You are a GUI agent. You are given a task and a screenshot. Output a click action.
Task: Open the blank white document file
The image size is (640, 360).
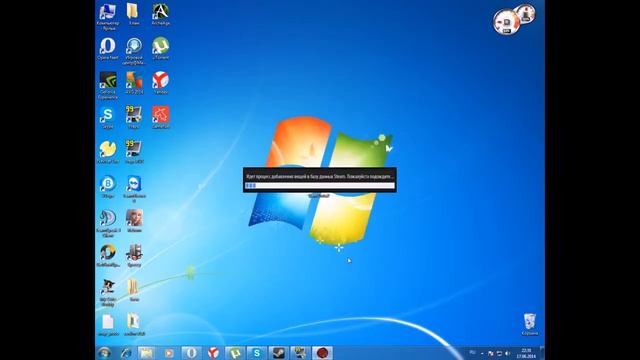[x=108, y=325]
